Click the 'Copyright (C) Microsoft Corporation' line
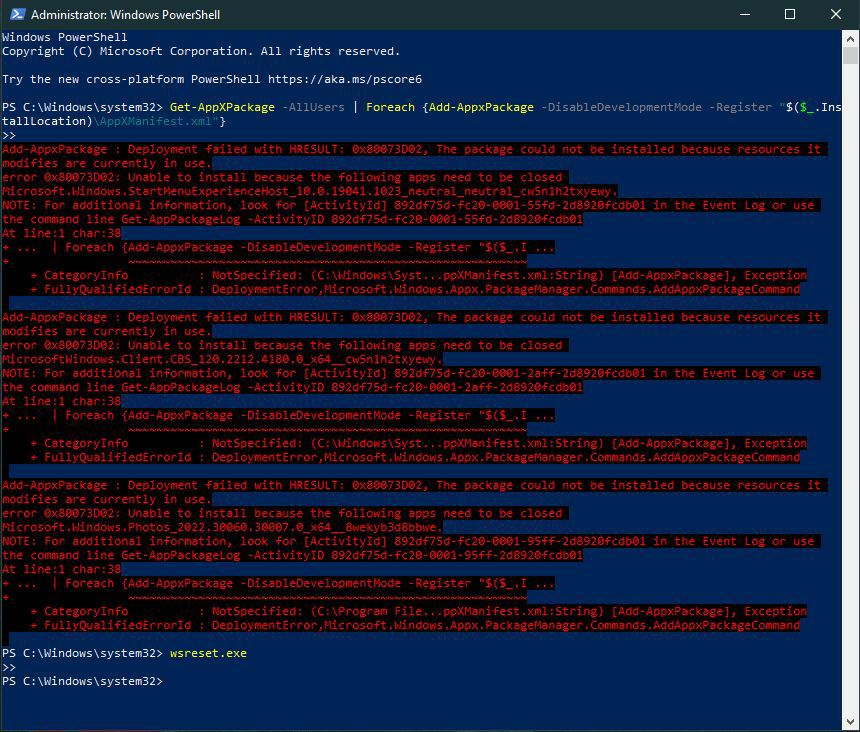The width and height of the screenshot is (860, 732). coord(201,51)
